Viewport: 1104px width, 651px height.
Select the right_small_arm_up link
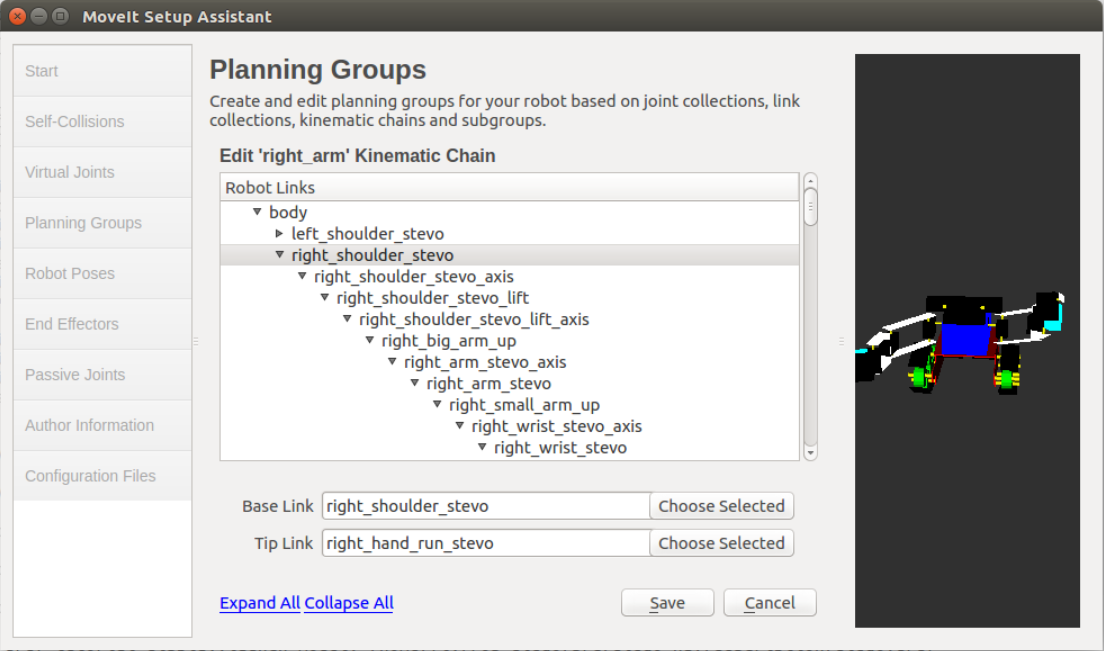pyautogui.click(x=524, y=405)
